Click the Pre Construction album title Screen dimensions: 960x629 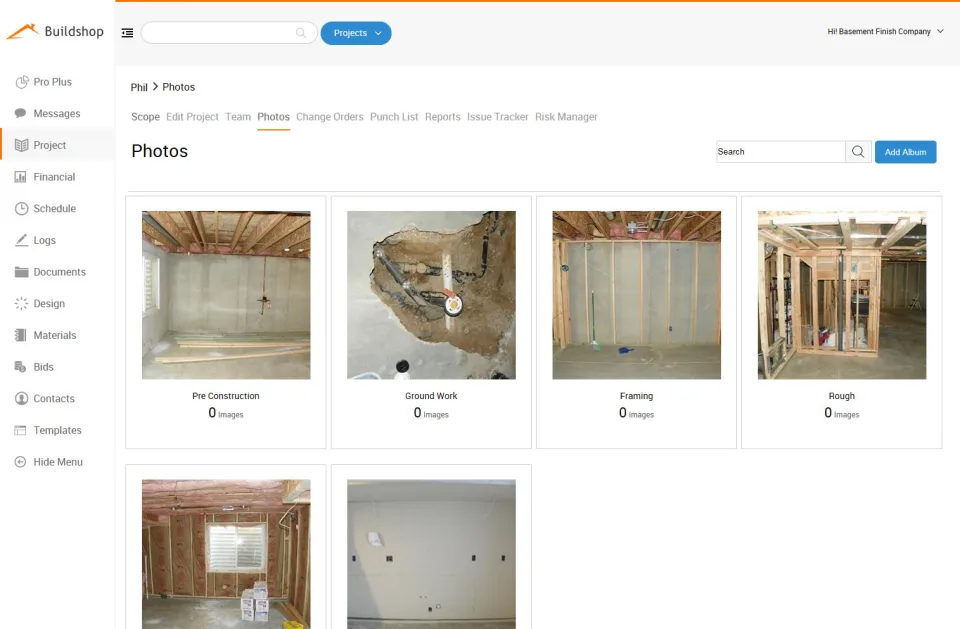[226, 396]
